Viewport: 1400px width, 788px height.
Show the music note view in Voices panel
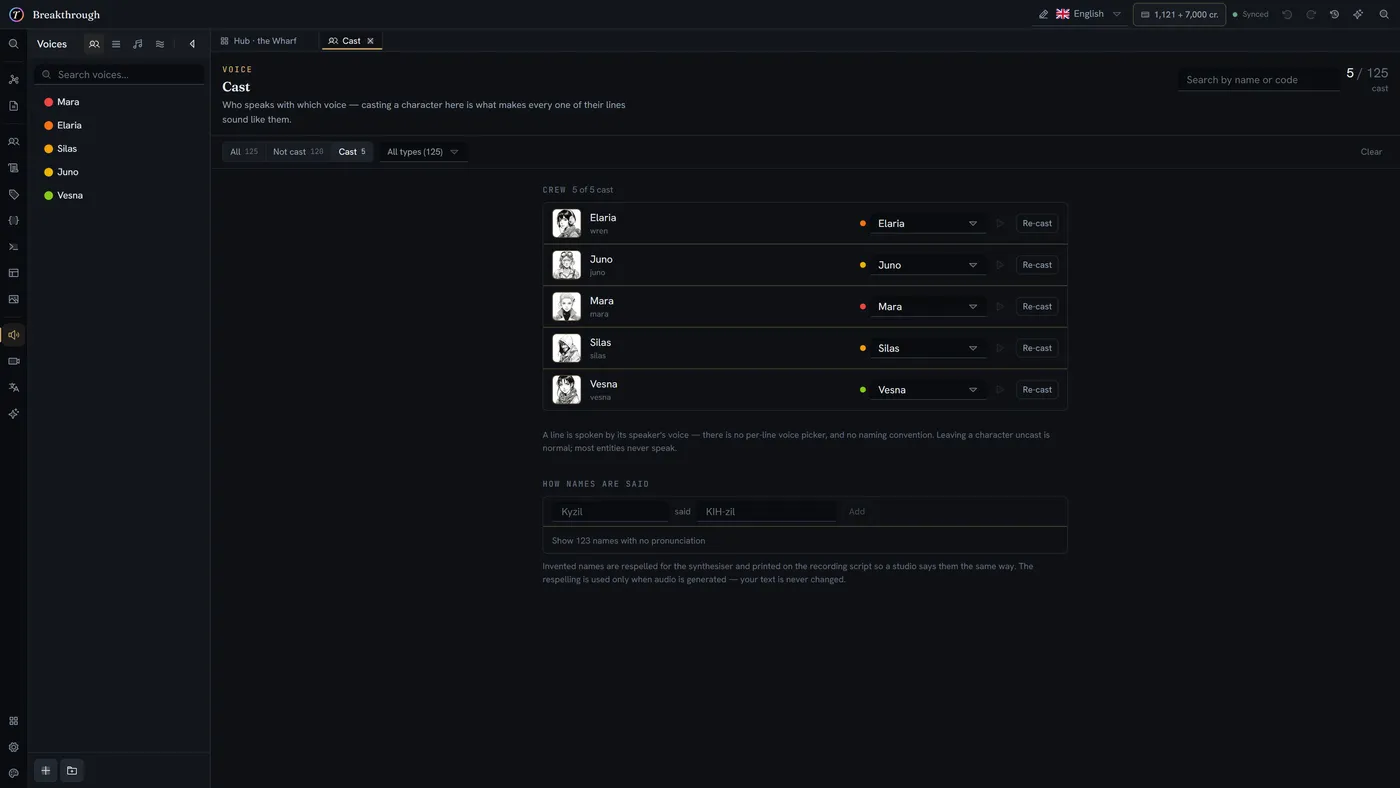[x=138, y=44]
